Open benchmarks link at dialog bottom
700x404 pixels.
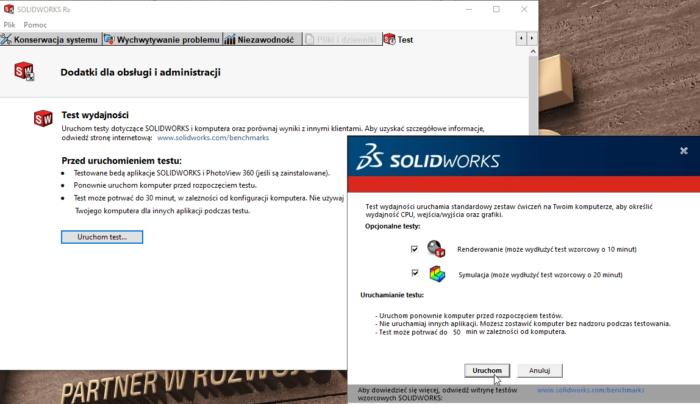point(591,390)
